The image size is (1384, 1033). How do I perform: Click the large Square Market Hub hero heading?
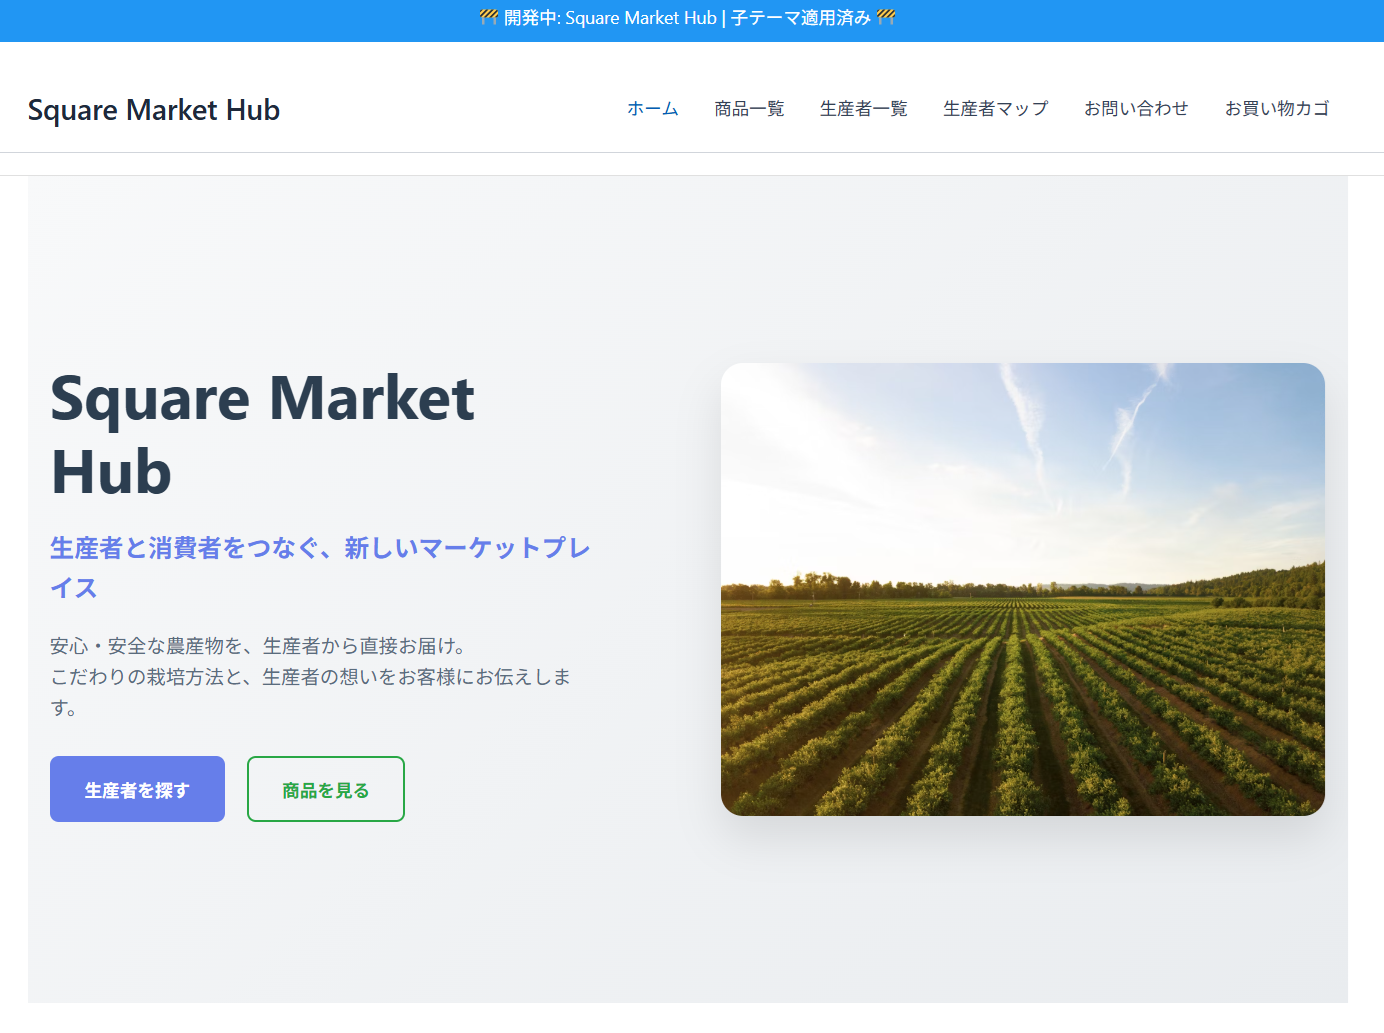click(x=262, y=434)
